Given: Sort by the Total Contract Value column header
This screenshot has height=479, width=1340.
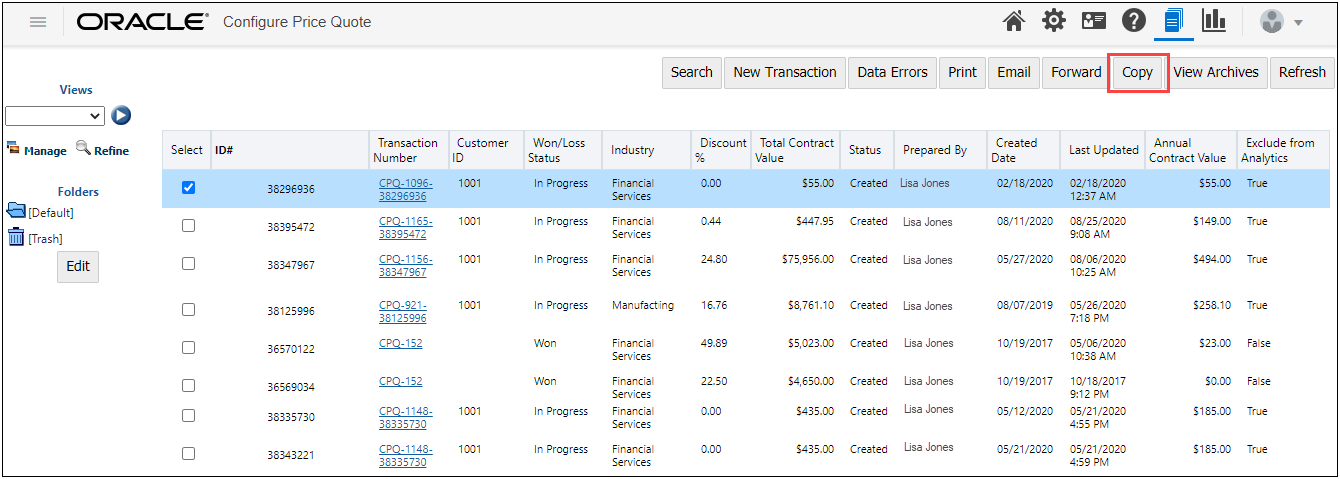Looking at the screenshot, I should pos(796,150).
